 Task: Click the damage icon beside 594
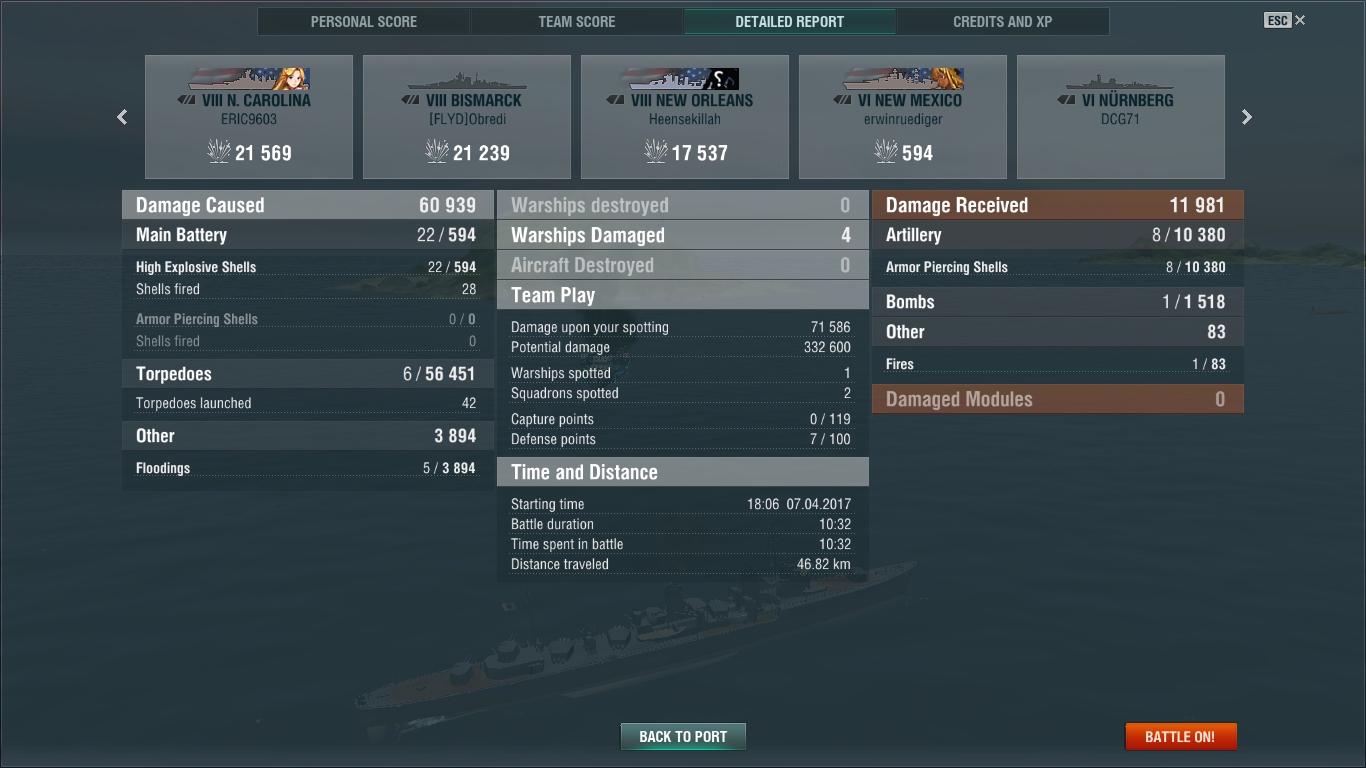(886, 151)
